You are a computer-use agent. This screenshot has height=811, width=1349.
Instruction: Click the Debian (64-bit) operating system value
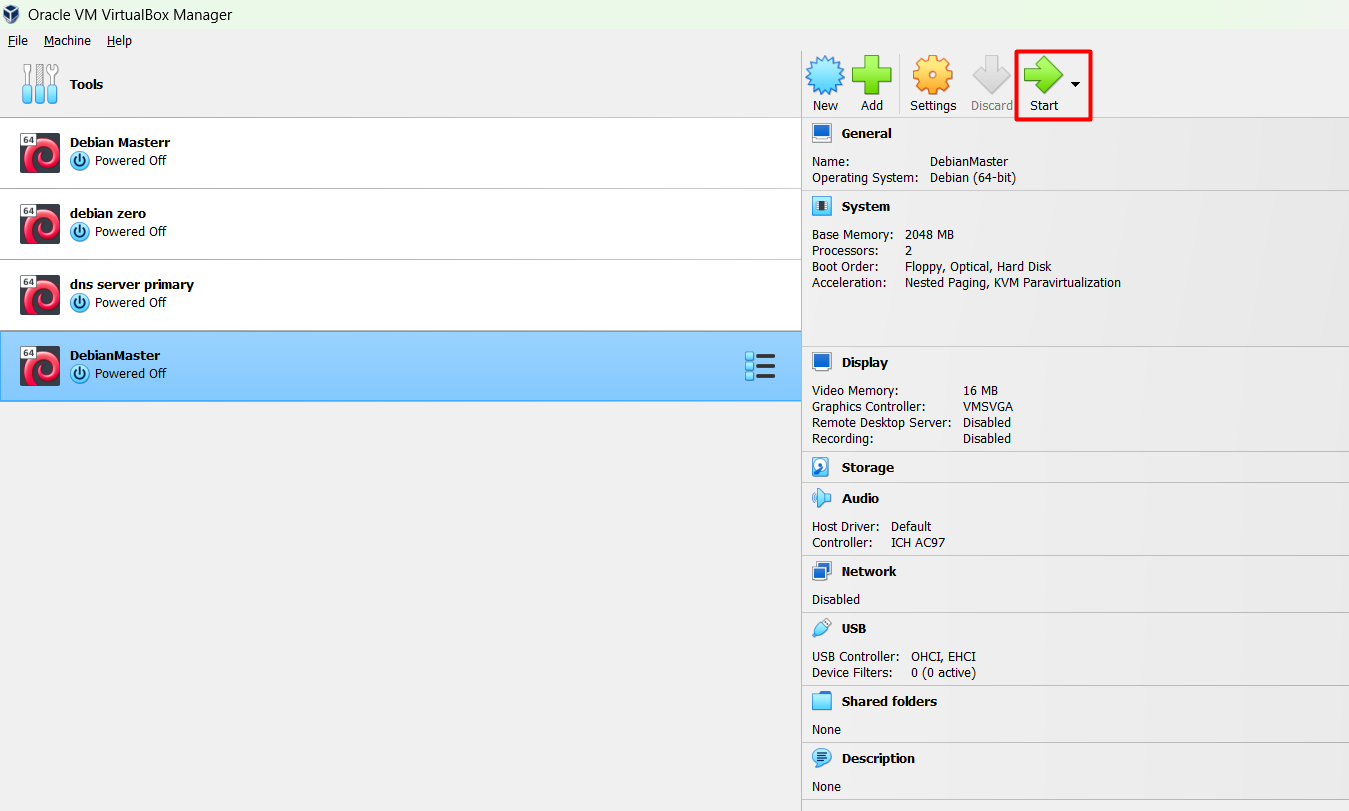click(x=973, y=177)
